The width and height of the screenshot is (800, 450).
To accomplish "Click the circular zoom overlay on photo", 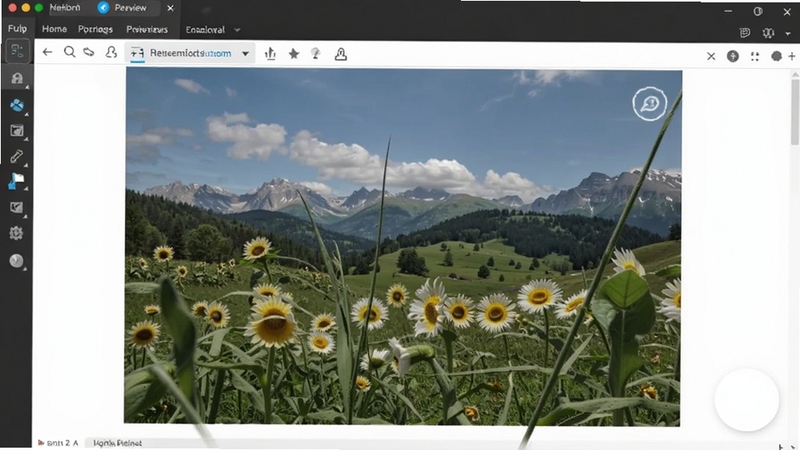I will pos(649,104).
